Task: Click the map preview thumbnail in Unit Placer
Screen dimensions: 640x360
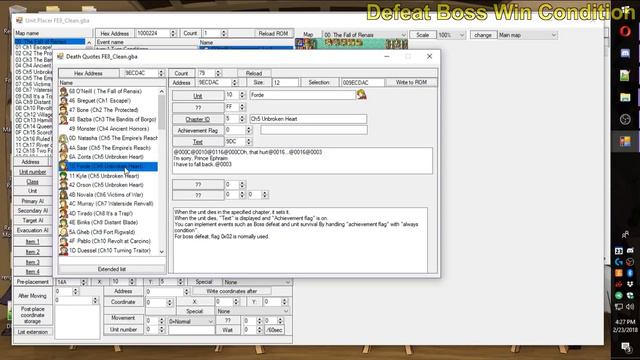Action: pos(351,43)
